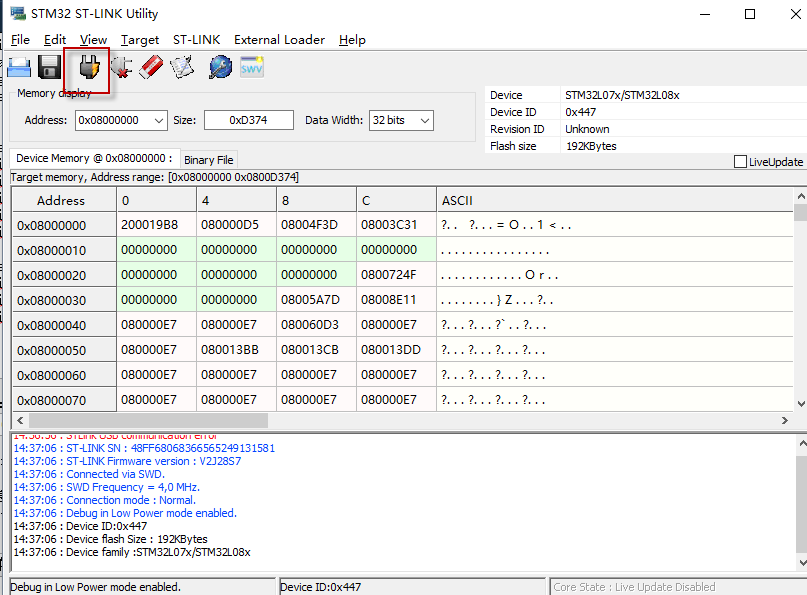The height and width of the screenshot is (595, 807).
Task: Click Device value STM32L07x/STM32L08x
Action: (622, 95)
